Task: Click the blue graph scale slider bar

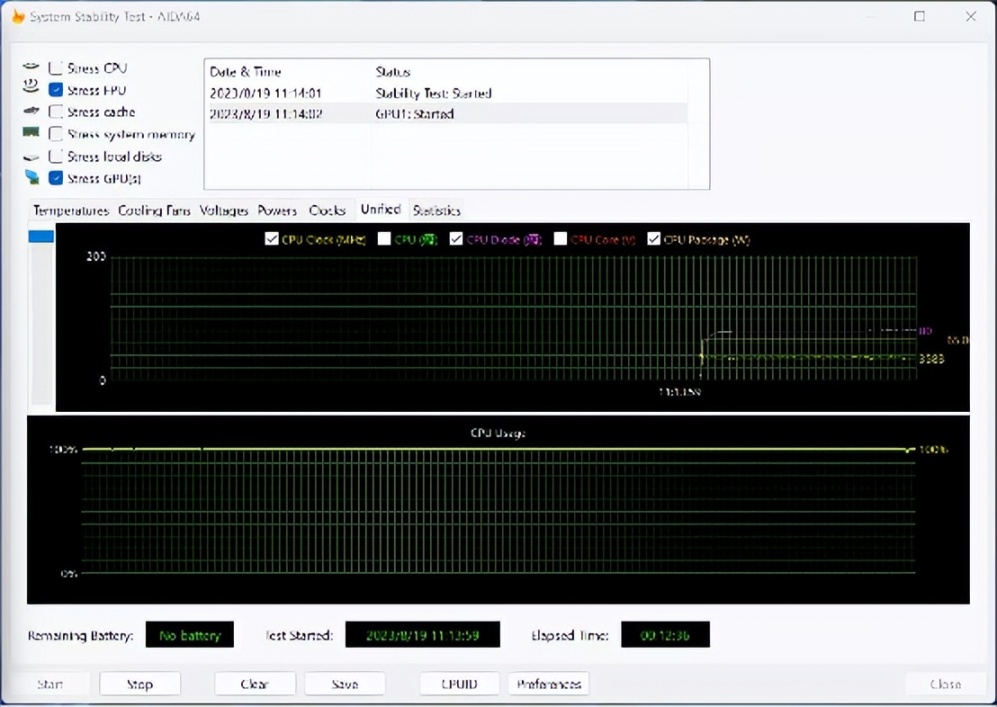Action: (41, 237)
